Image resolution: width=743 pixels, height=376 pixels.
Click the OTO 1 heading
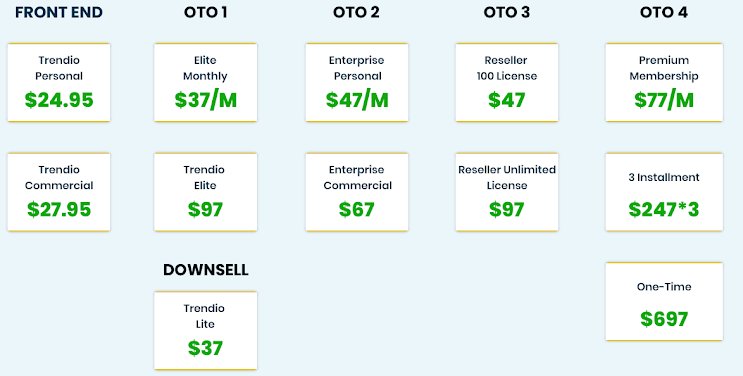coord(206,12)
